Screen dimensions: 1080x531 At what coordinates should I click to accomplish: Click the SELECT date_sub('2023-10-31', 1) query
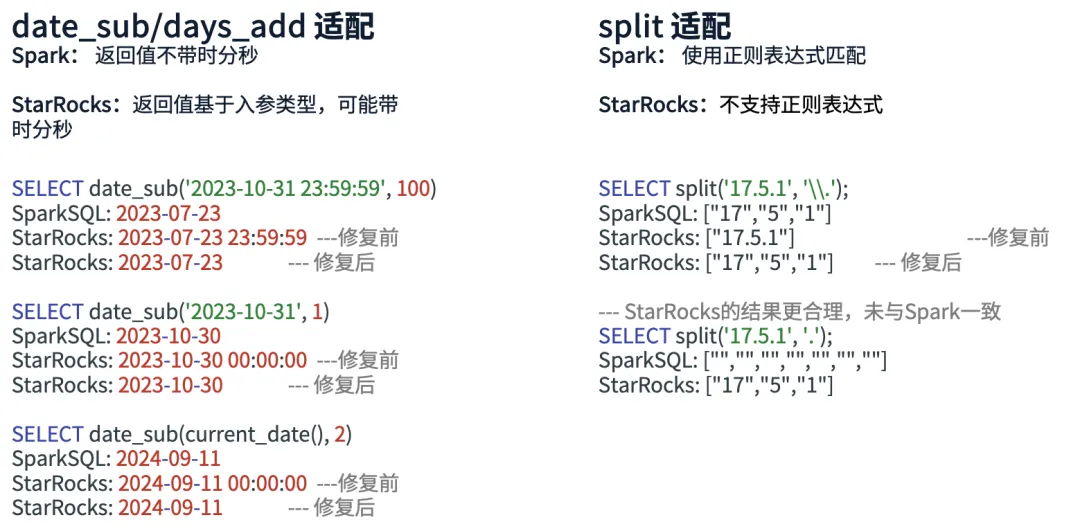click(x=171, y=311)
